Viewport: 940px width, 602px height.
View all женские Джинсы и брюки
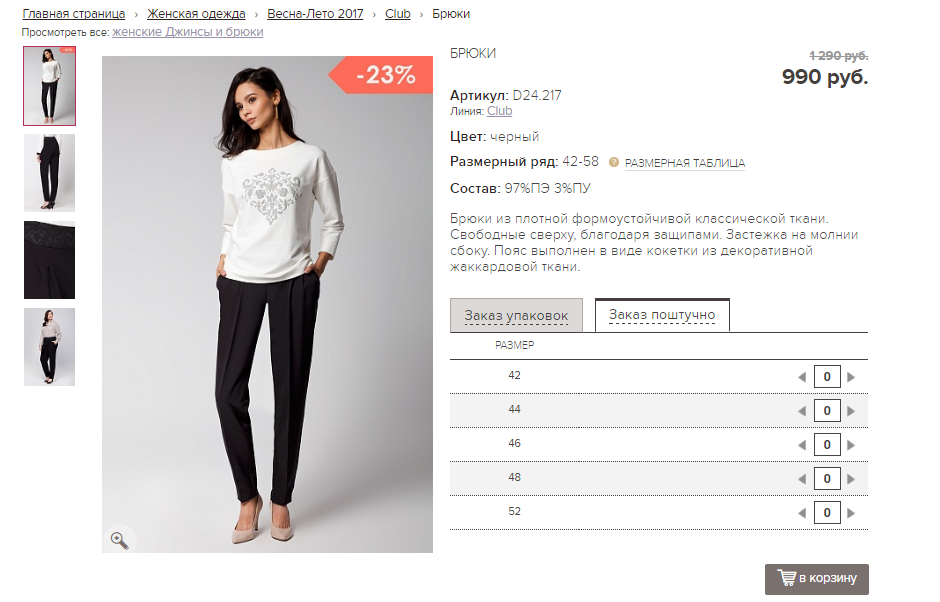click(187, 32)
